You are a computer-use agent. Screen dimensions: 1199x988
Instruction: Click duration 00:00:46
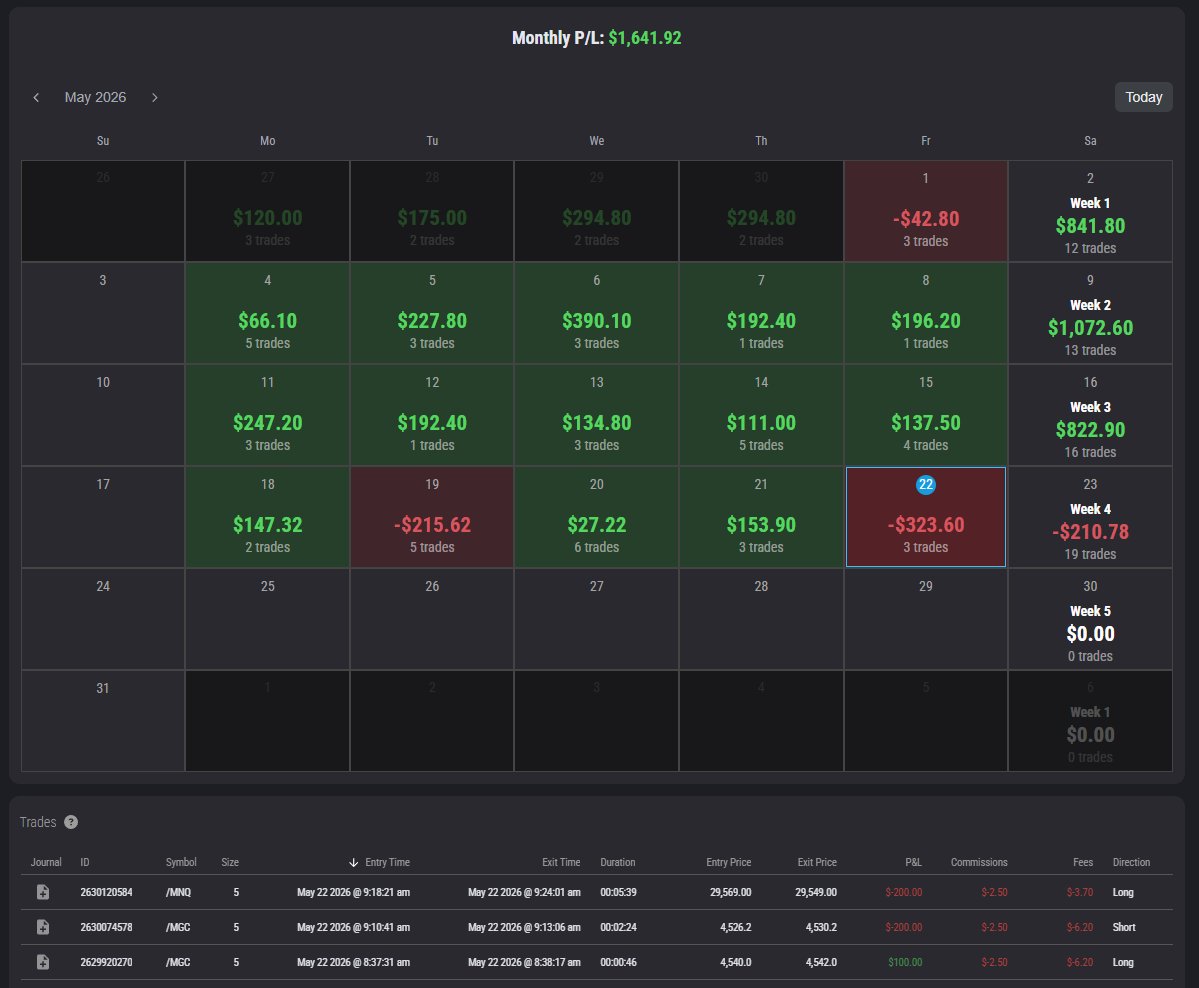pos(618,962)
